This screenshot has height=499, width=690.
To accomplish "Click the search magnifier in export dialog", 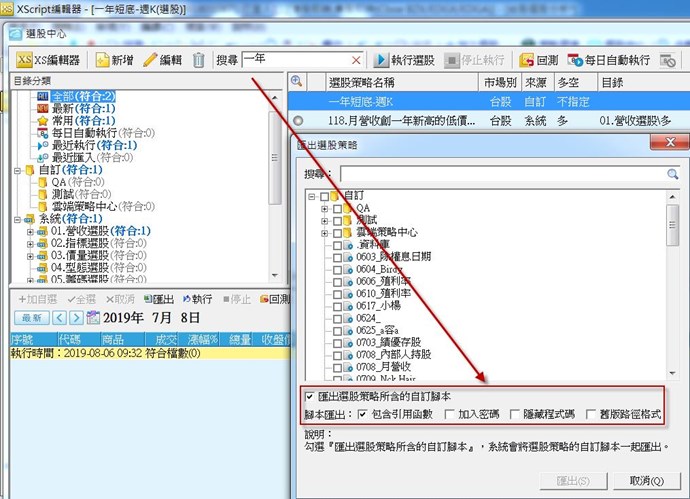I will point(672,174).
